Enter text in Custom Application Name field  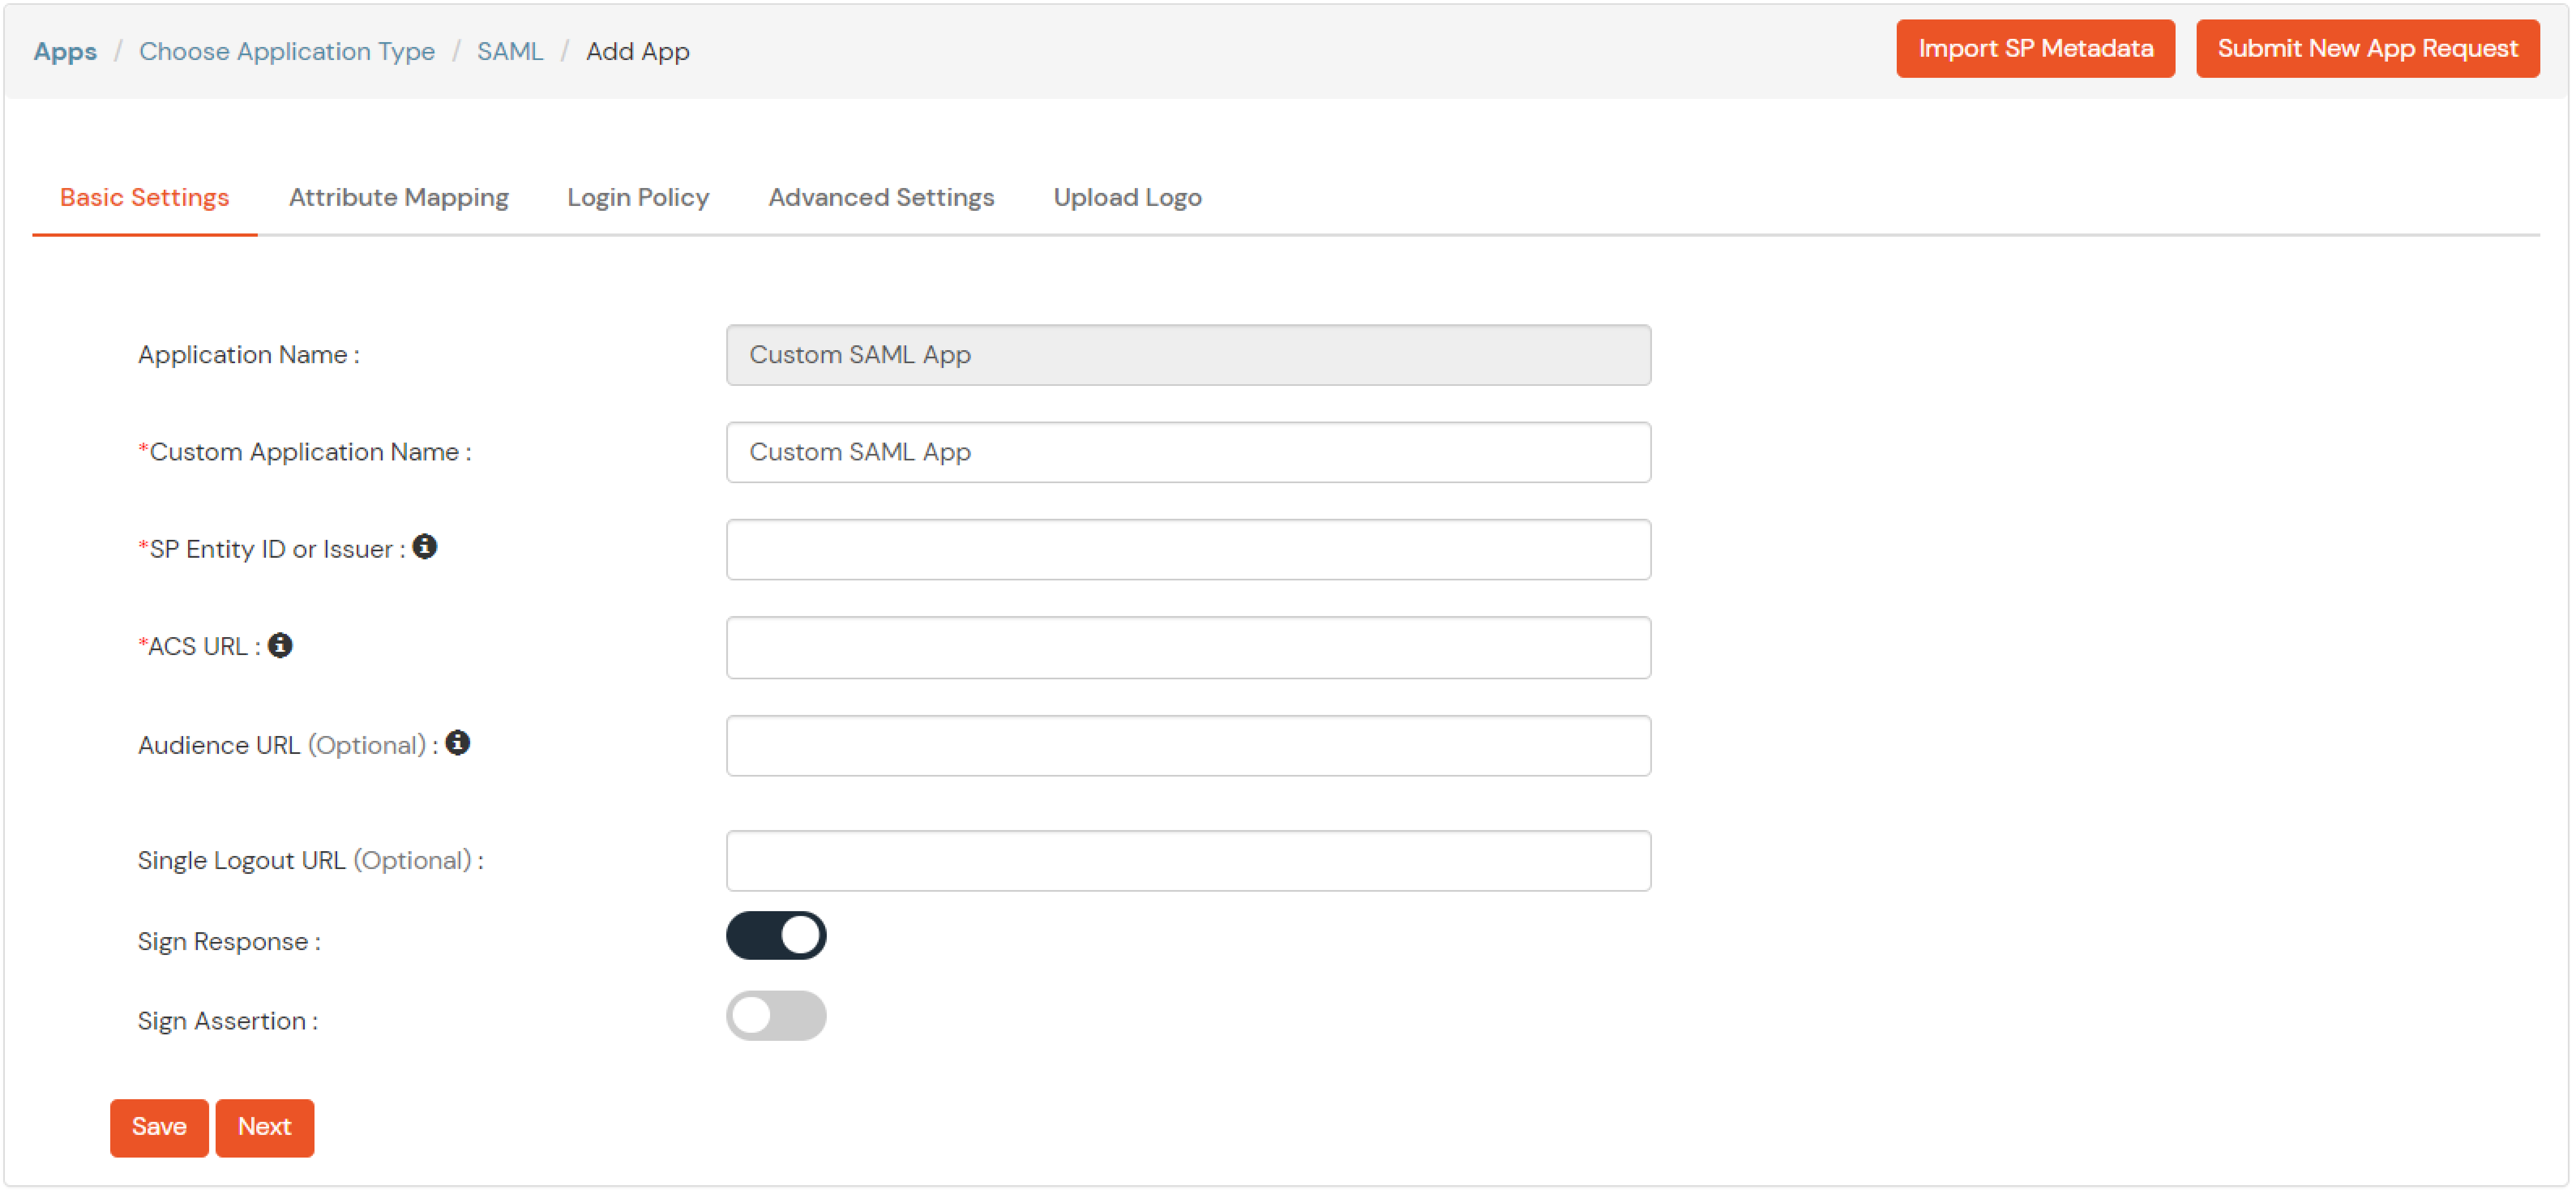tap(1190, 452)
